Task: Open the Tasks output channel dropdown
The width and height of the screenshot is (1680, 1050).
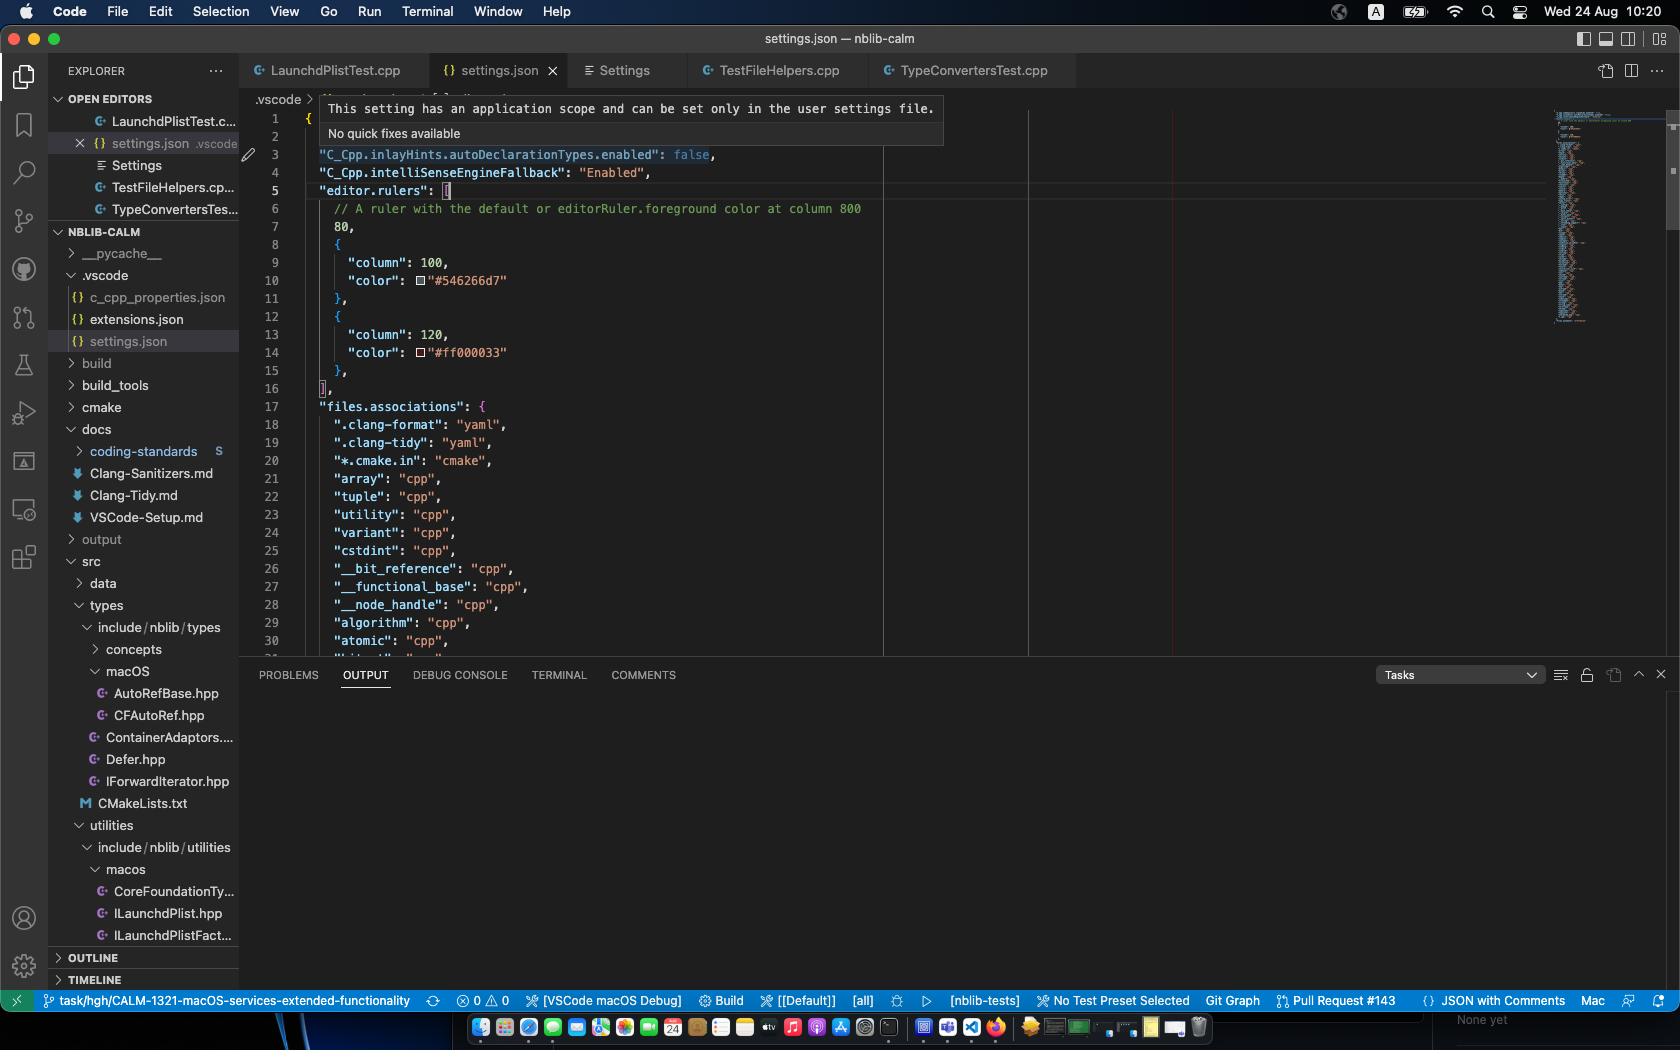Action: tap(1459, 675)
